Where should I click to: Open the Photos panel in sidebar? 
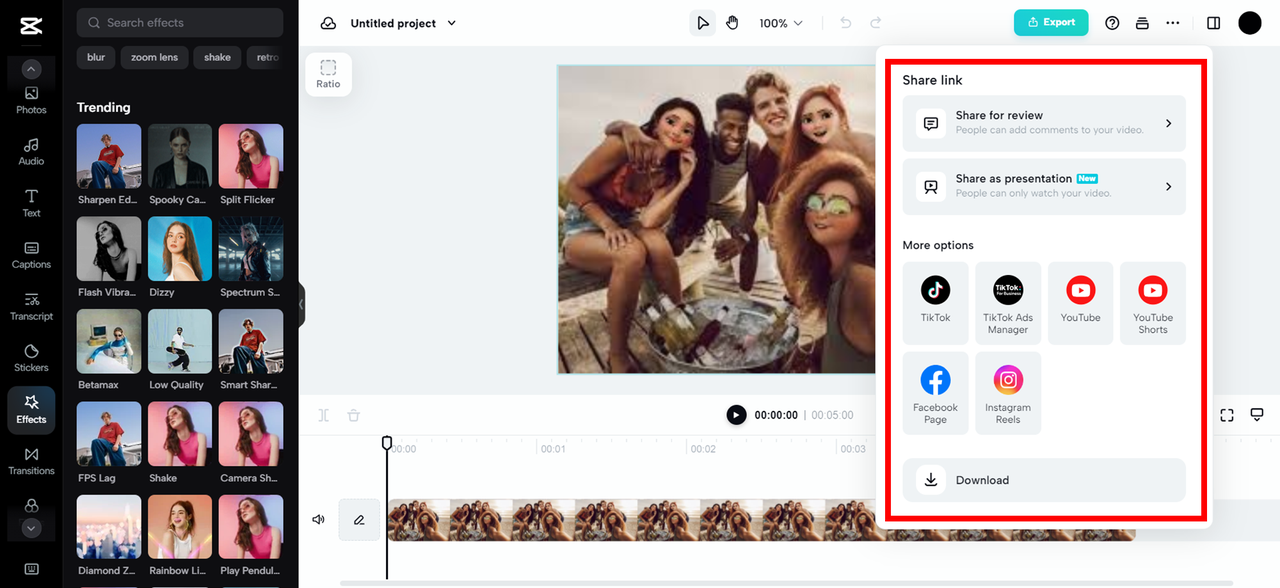point(31,100)
